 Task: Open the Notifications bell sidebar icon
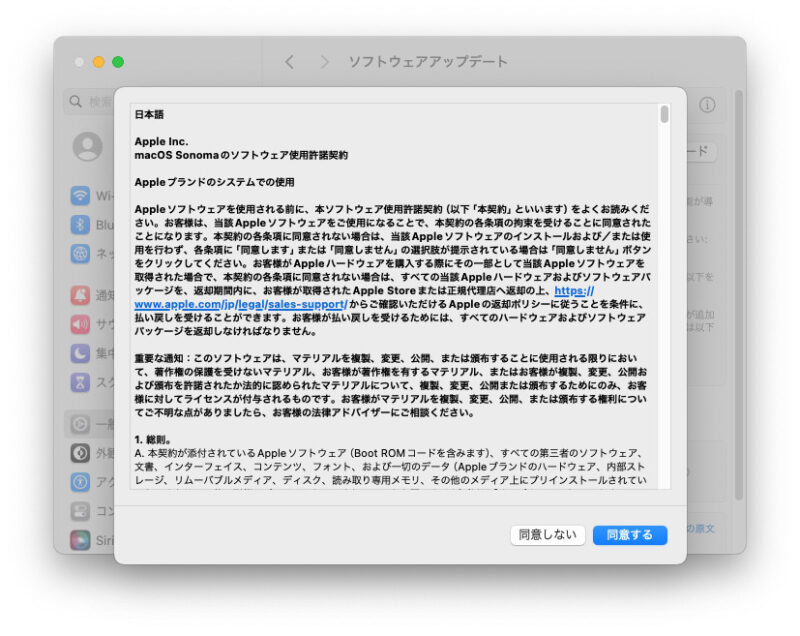point(80,295)
